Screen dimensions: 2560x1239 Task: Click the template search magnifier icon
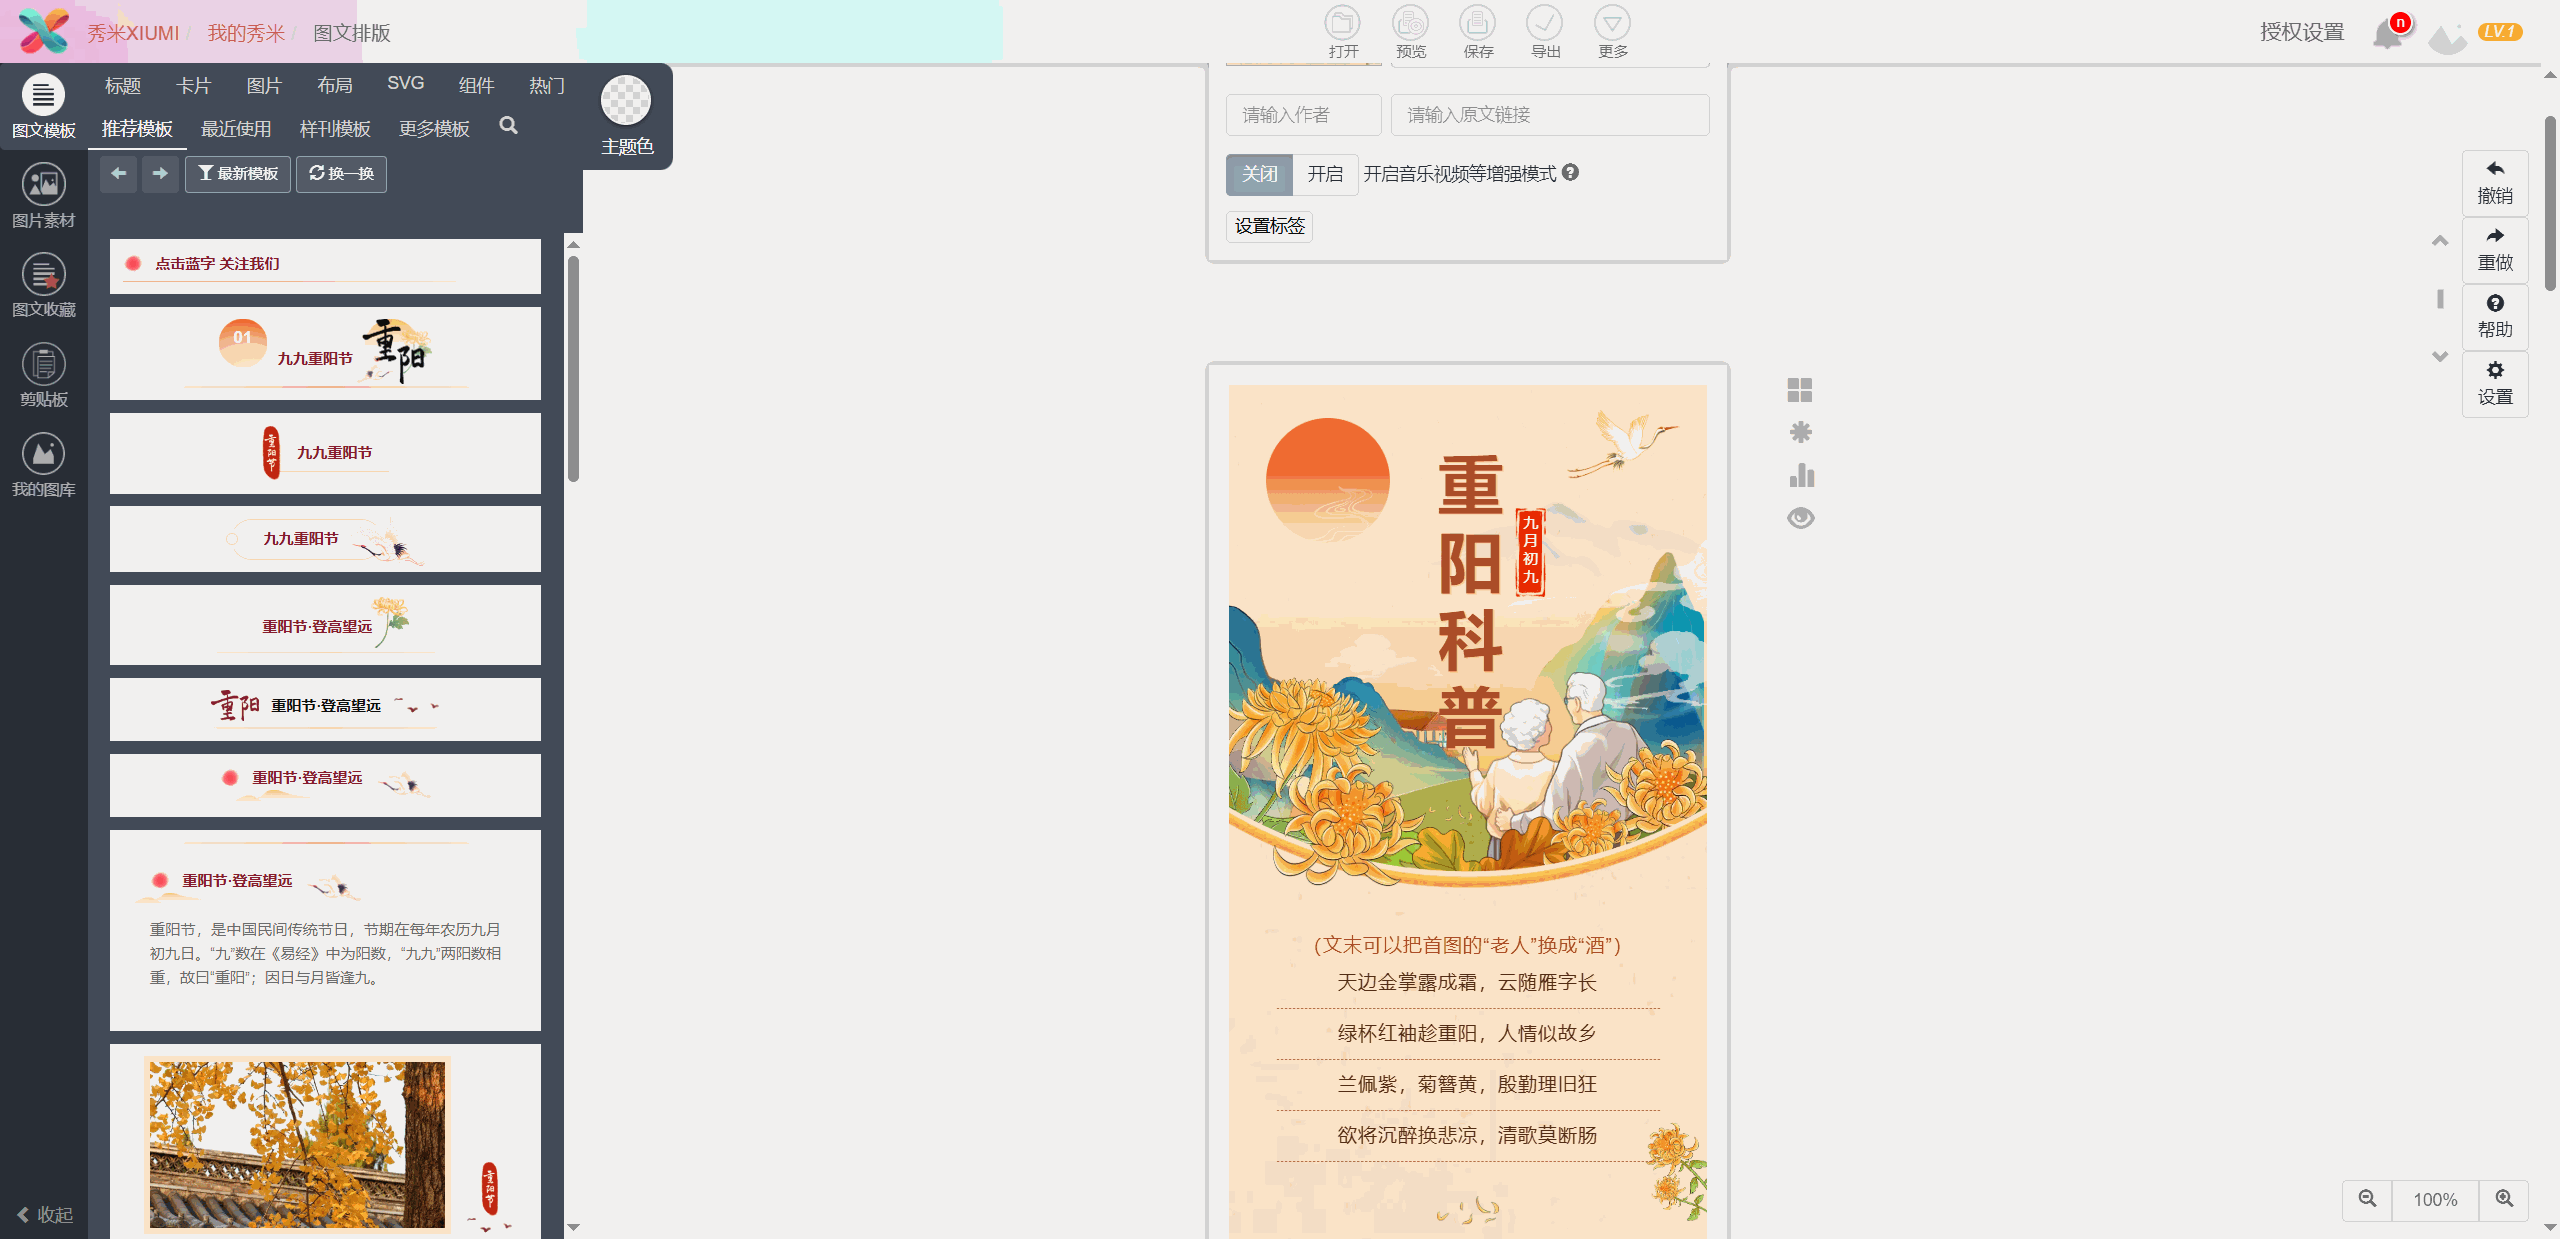pos(508,126)
